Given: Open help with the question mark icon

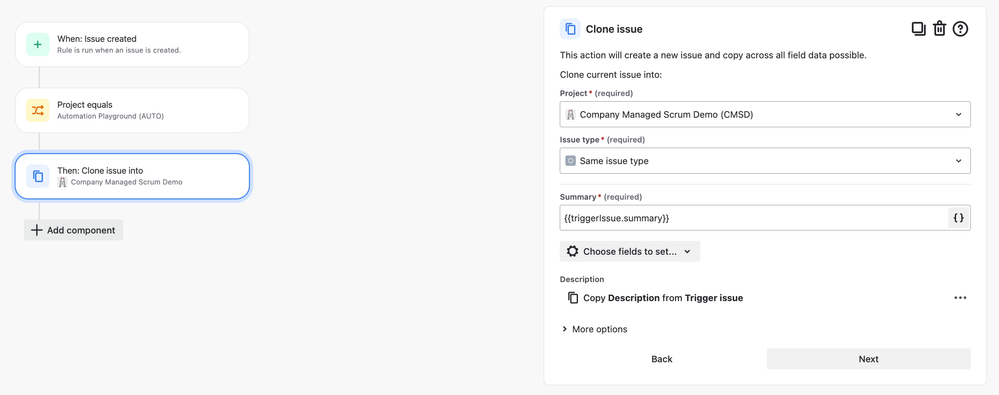Looking at the screenshot, I should tap(960, 29).
